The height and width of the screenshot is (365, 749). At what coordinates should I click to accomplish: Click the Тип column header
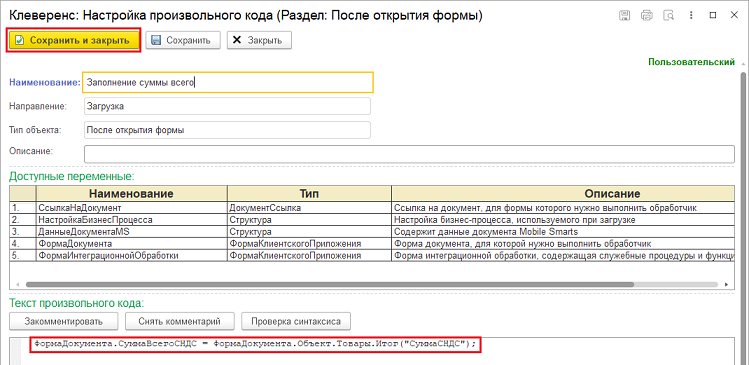click(310, 193)
